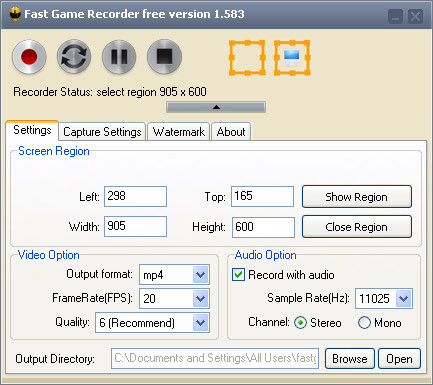Click the Close Region button
The height and width of the screenshot is (385, 433).
tap(357, 227)
